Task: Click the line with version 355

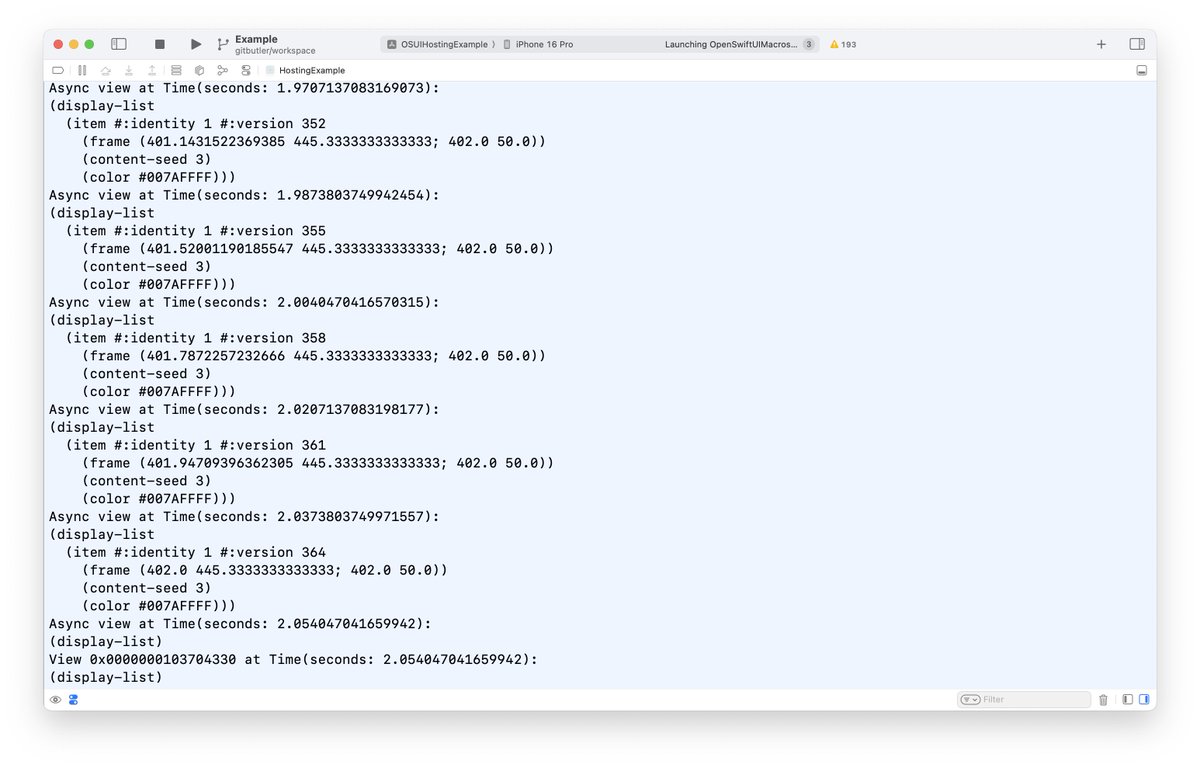Action: coord(196,231)
